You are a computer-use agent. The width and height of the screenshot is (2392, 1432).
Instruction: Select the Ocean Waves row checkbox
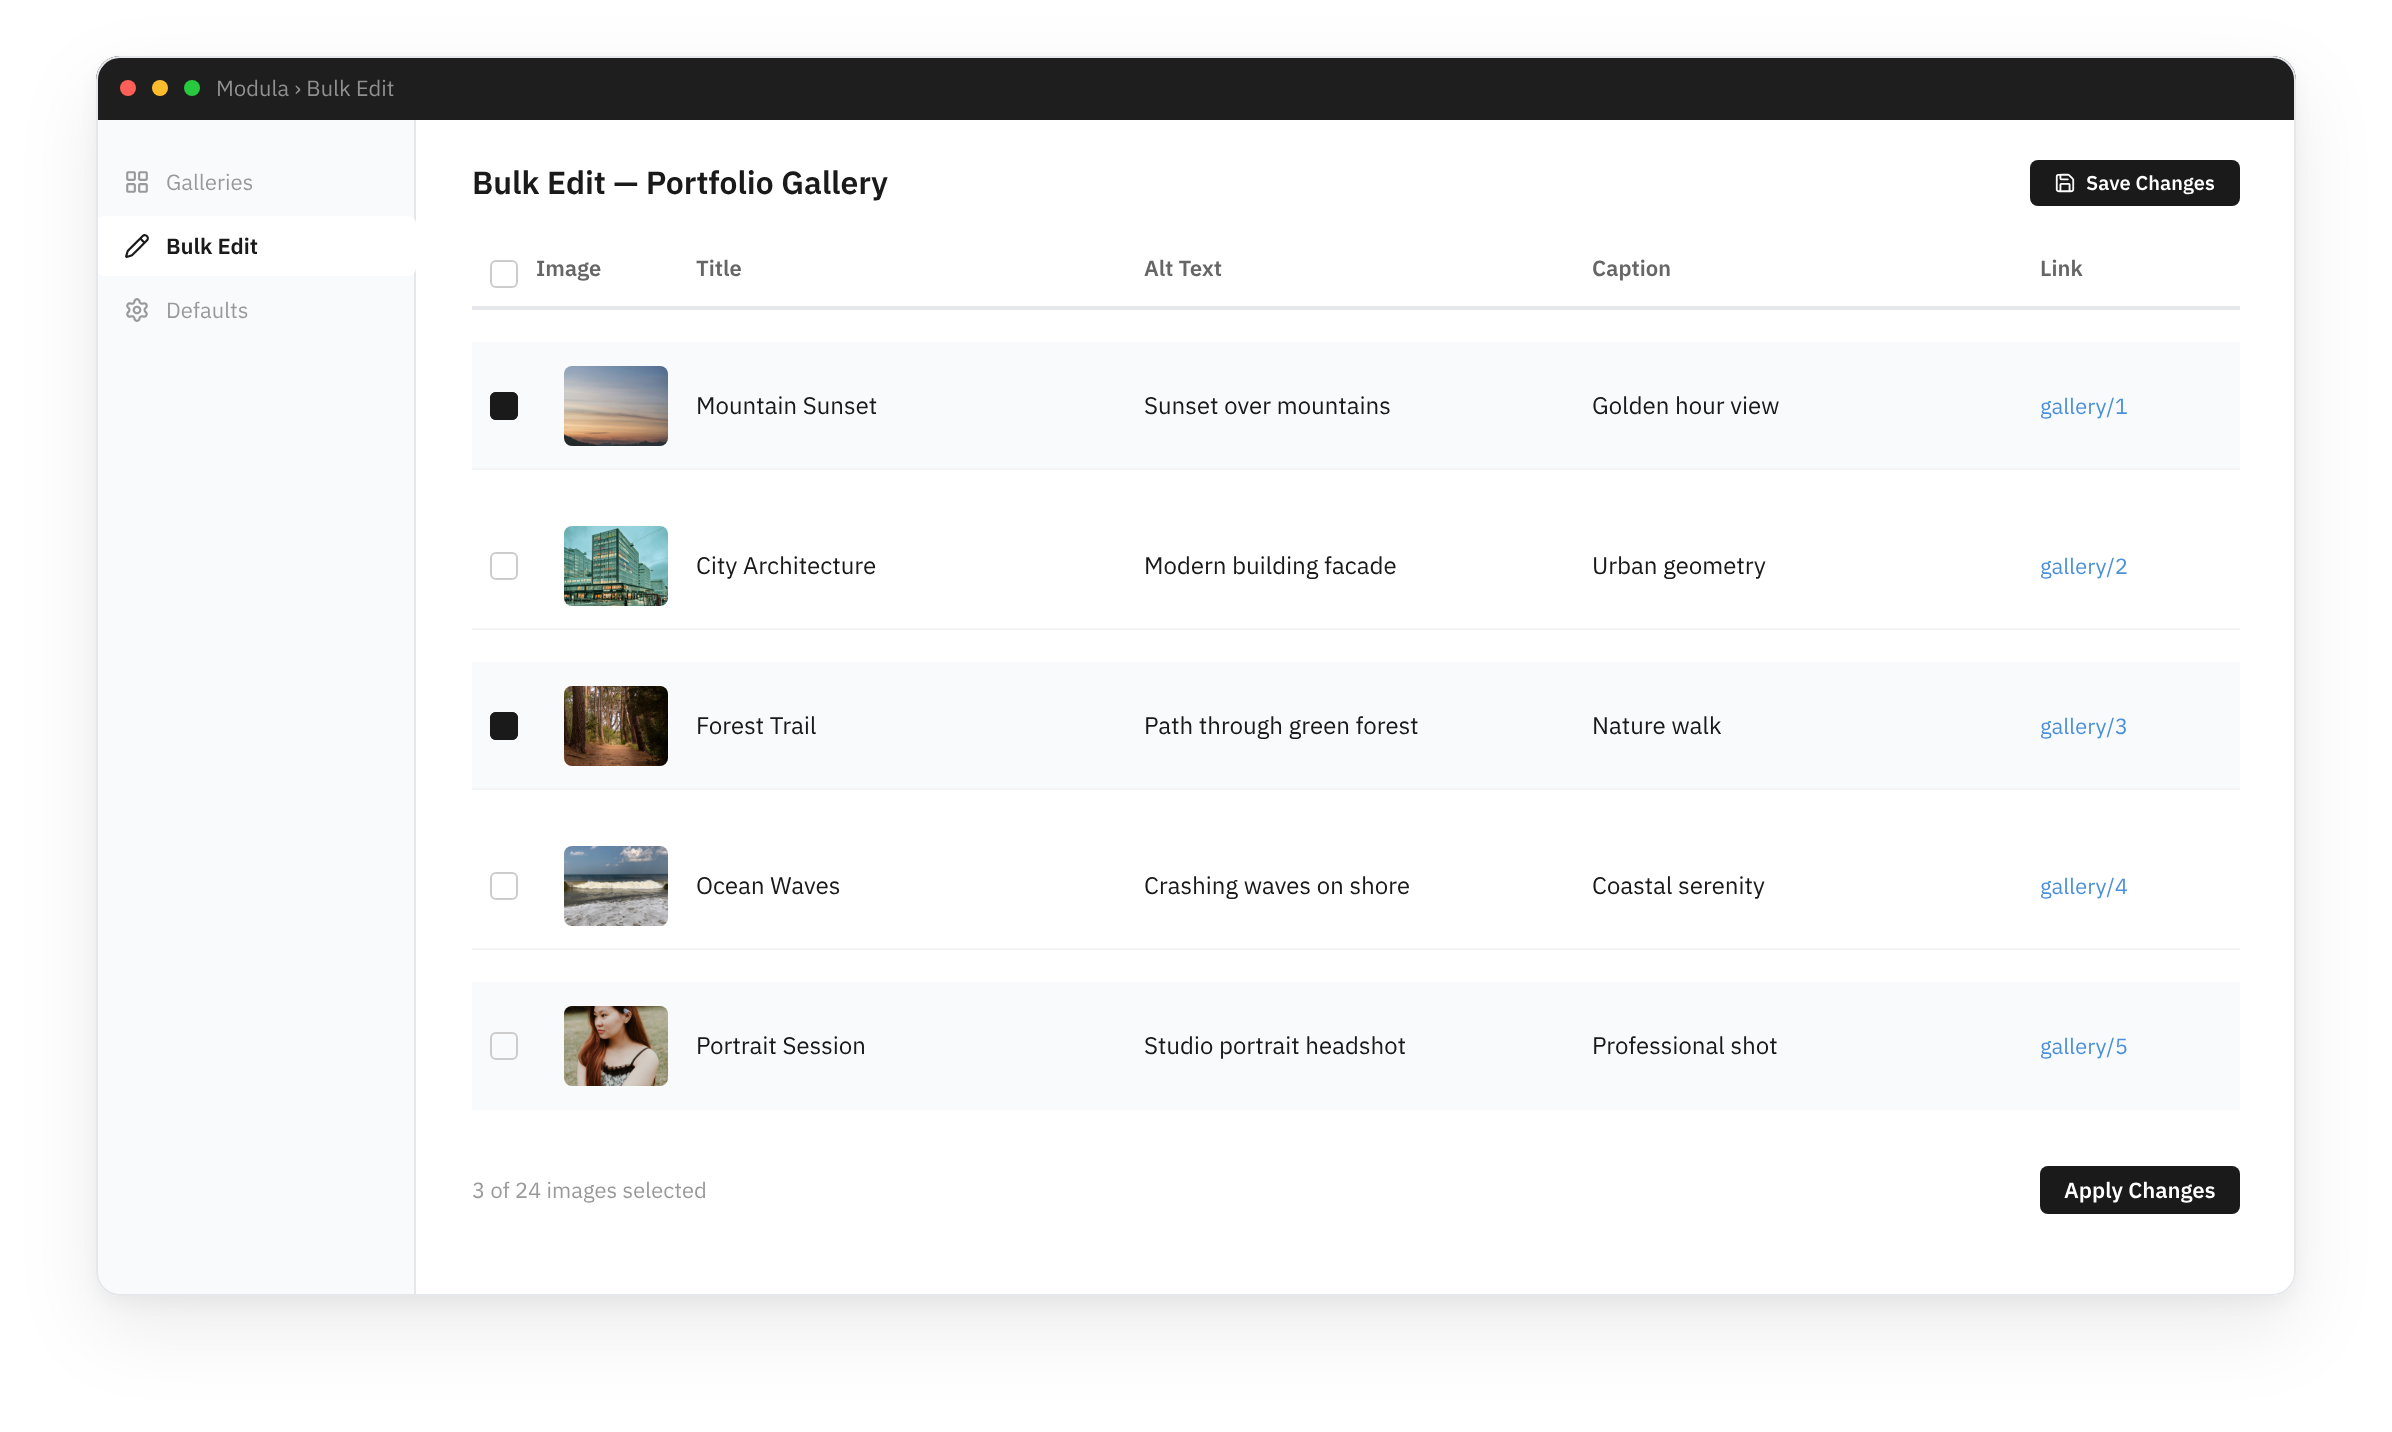click(x=504, y=886)
